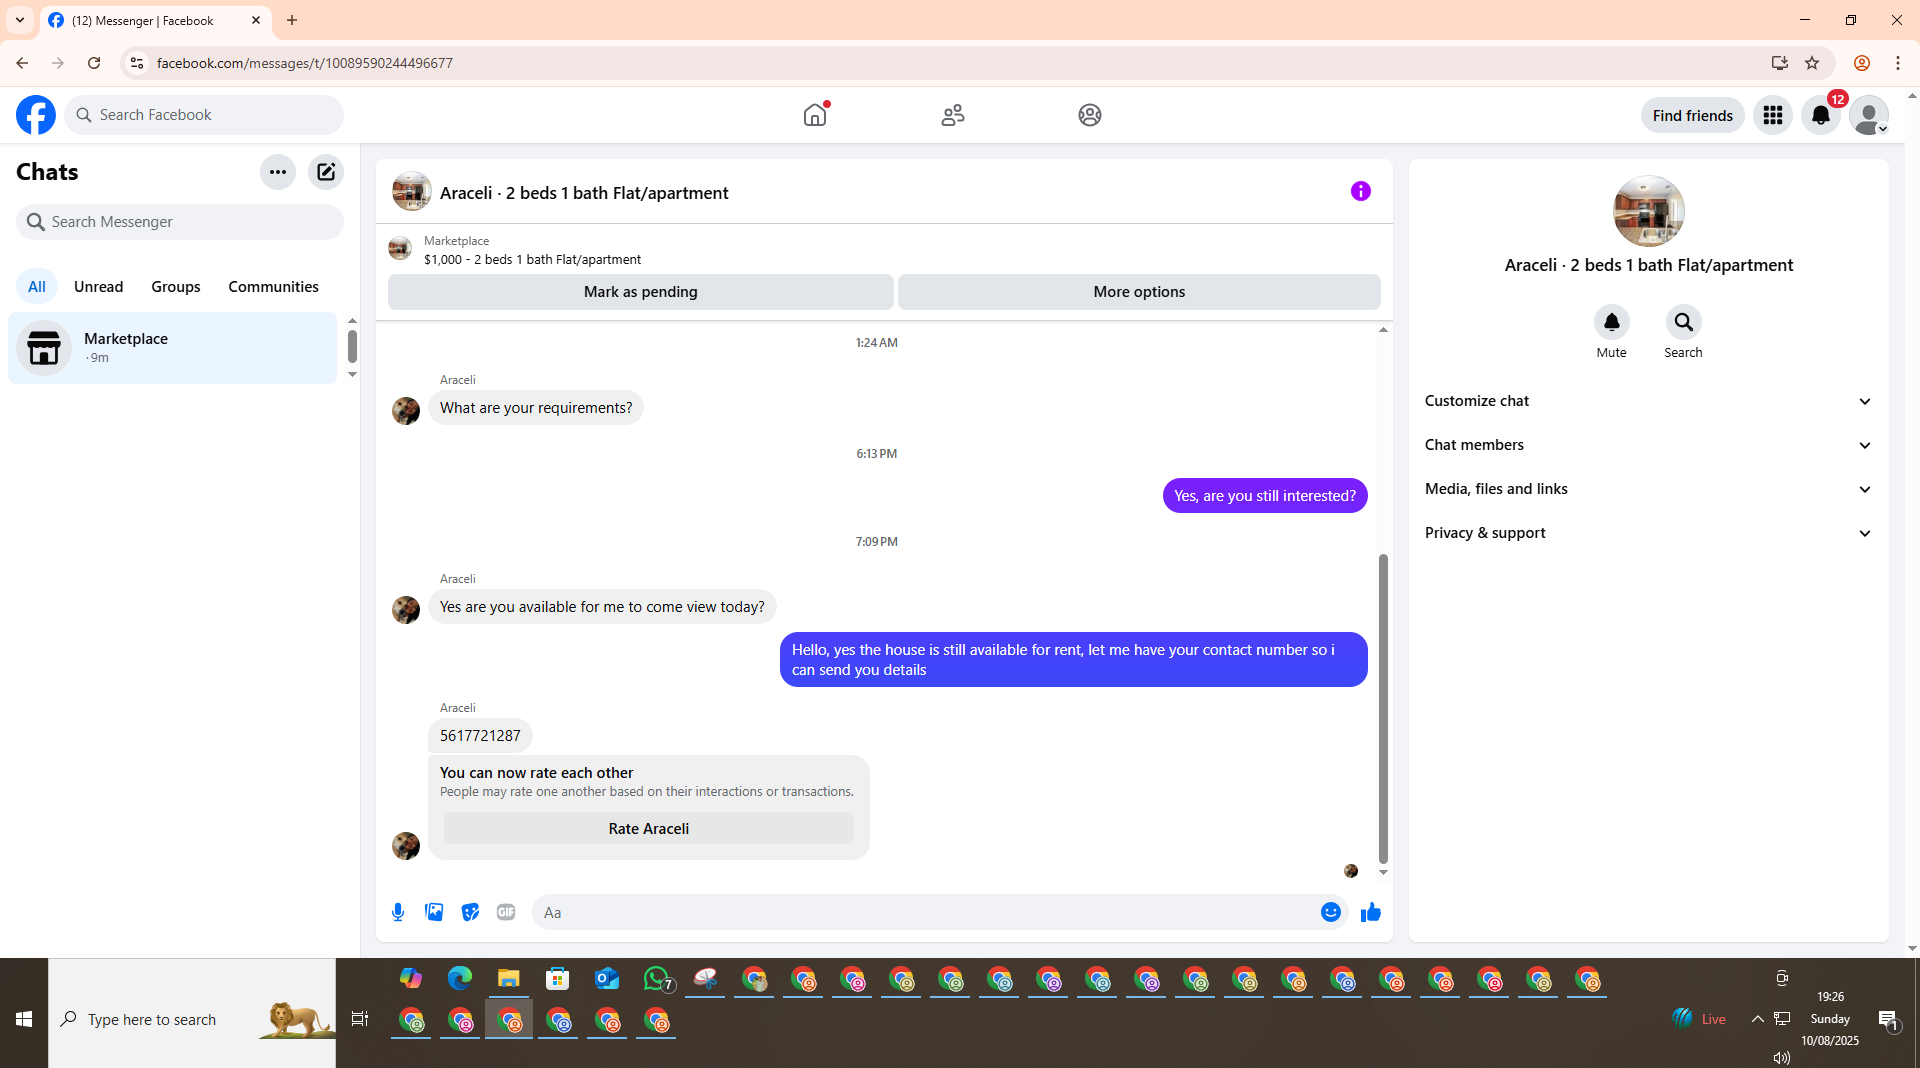Select the All chats filter
Image resolution: width=1920 pixels, height=1068 pixels.
click(x=37, y=287)
